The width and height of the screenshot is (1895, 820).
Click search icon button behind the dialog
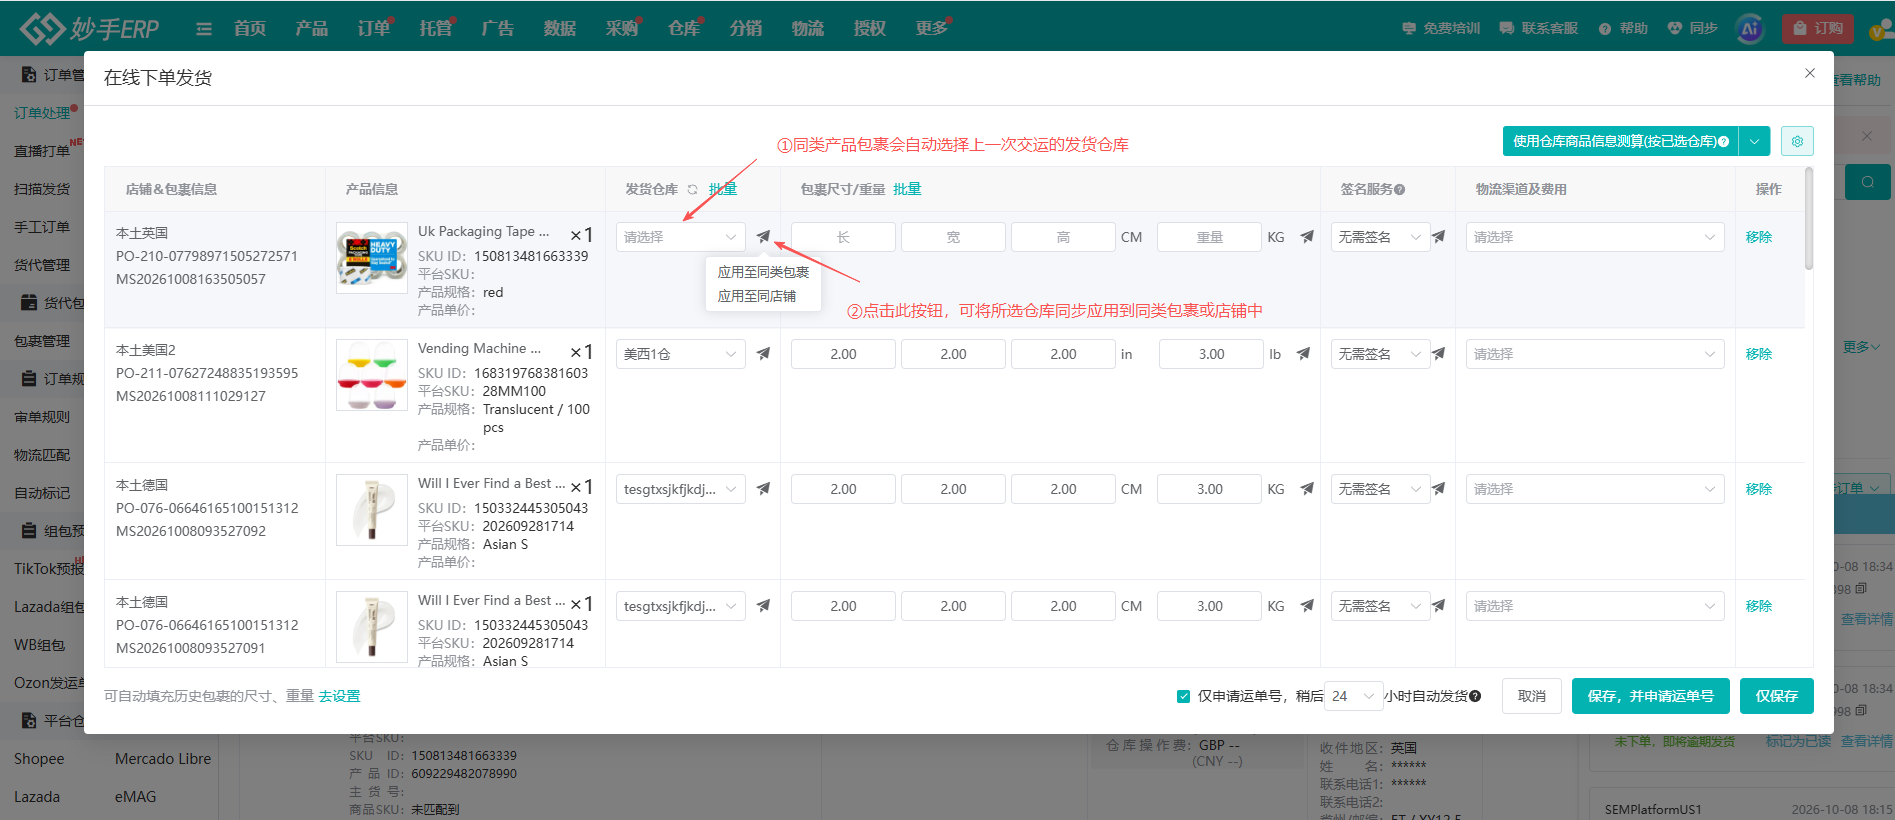1867,182
